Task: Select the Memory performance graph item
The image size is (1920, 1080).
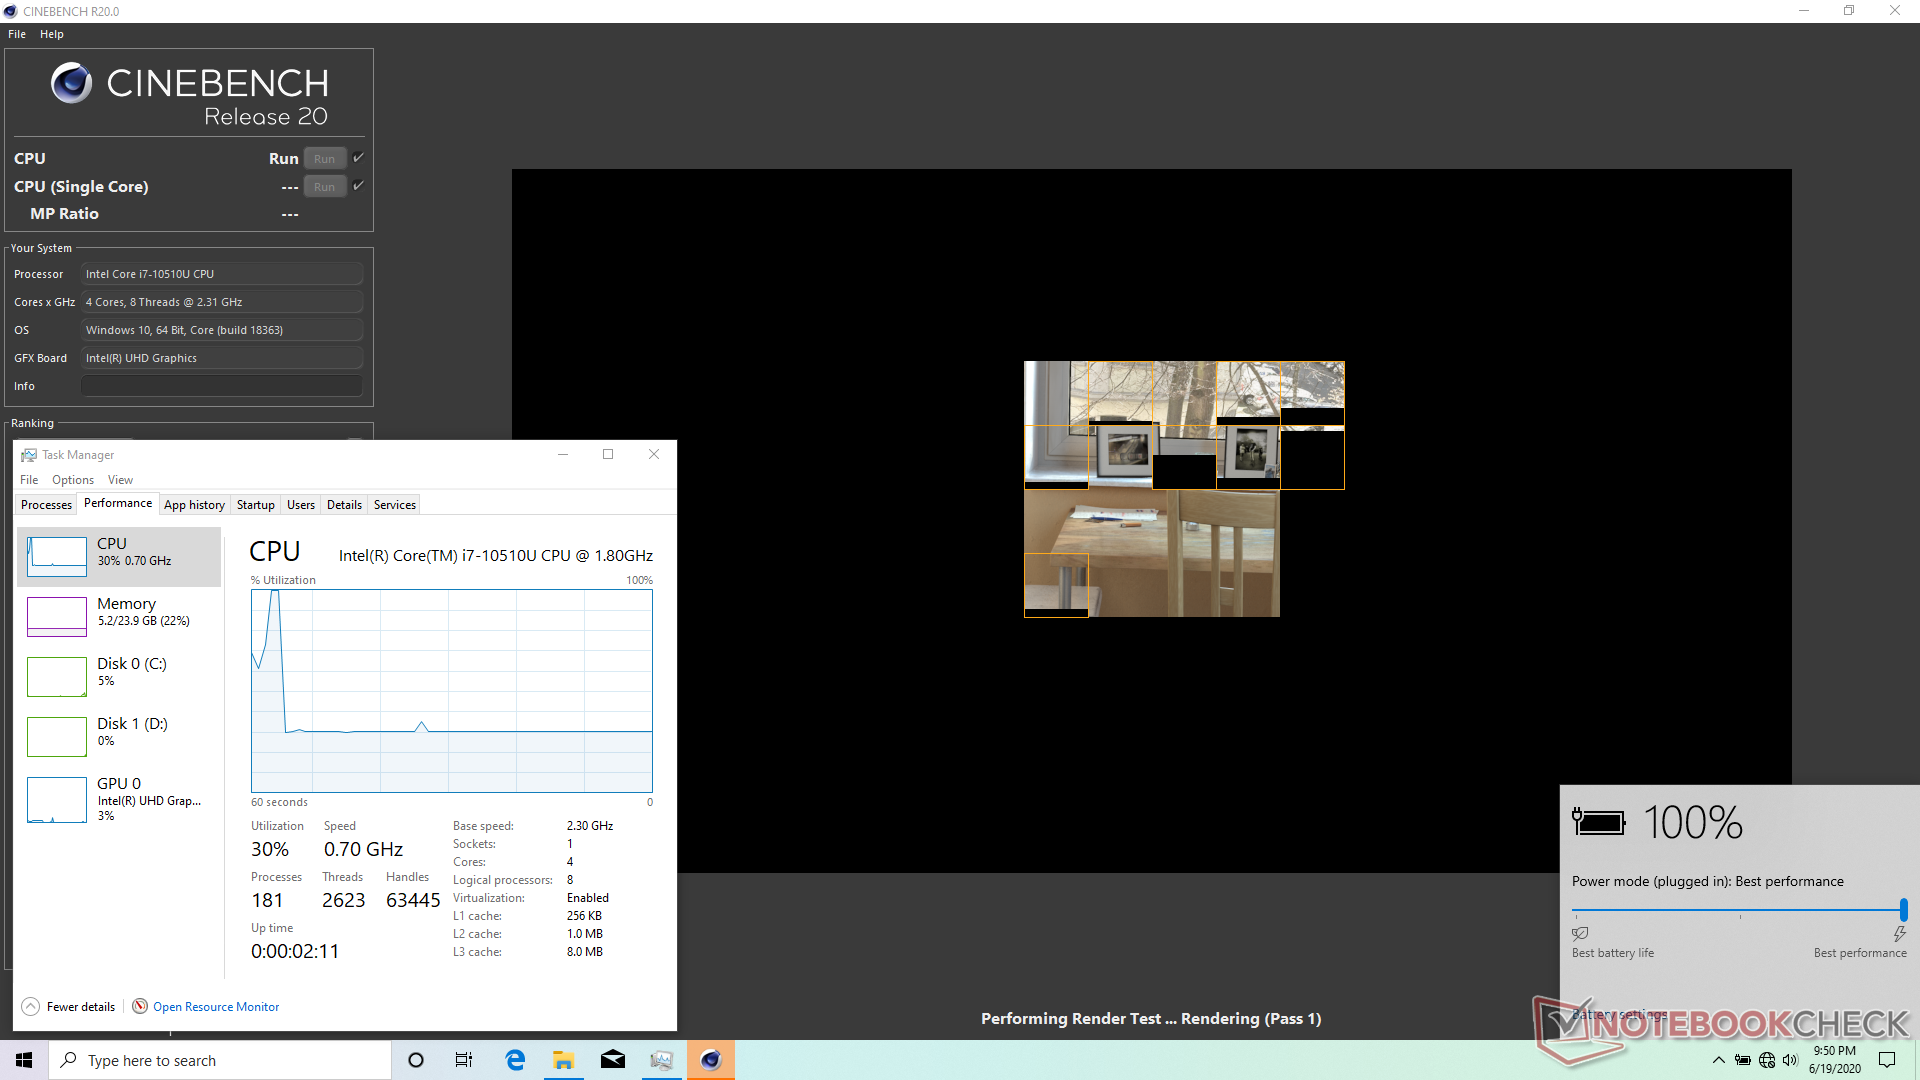Action: coord(119,616)
